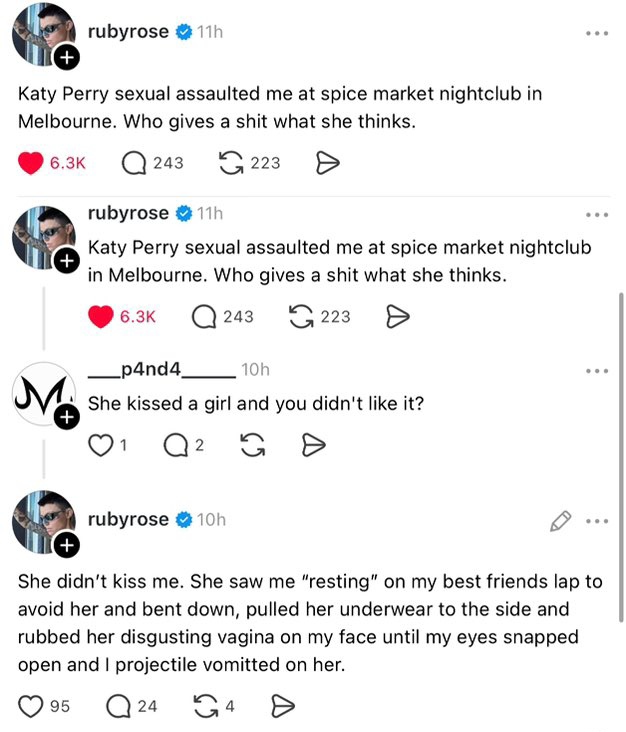The width and height of the screenshot is (626, 732).
Task: Like the ___p4nd4_____ comment
Action: (100, 445)
